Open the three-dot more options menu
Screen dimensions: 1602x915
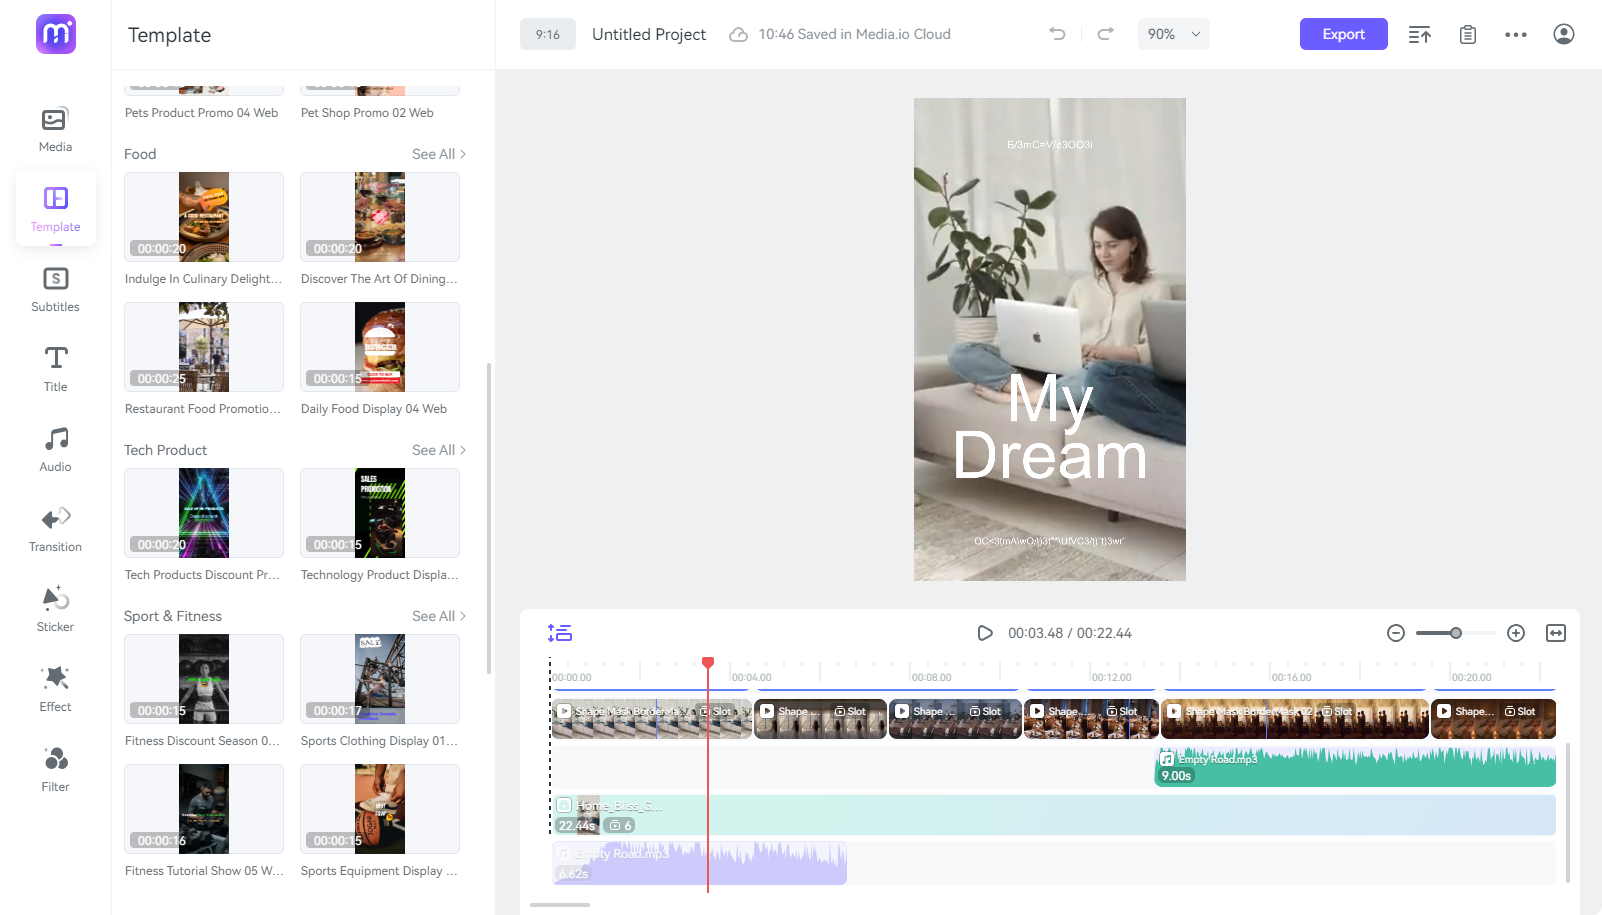(x=1515, y=34)
